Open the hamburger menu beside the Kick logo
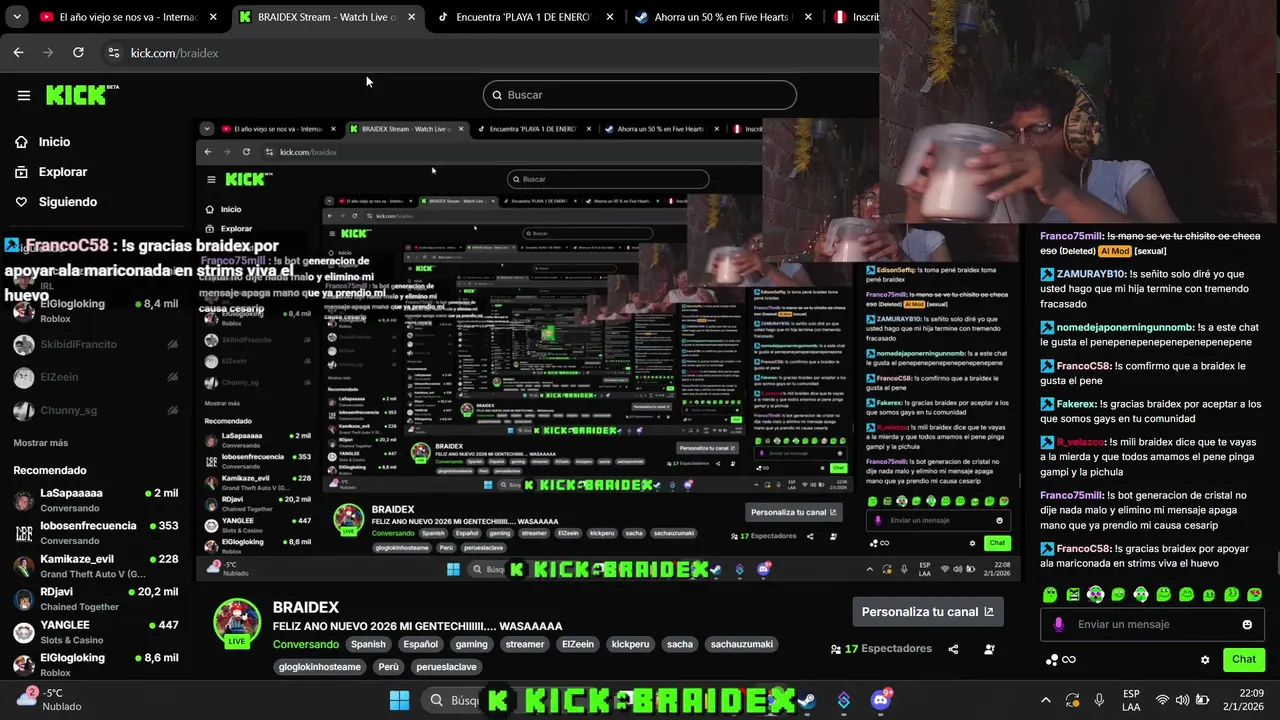The image size is (1280, 720). pos(24,95)
